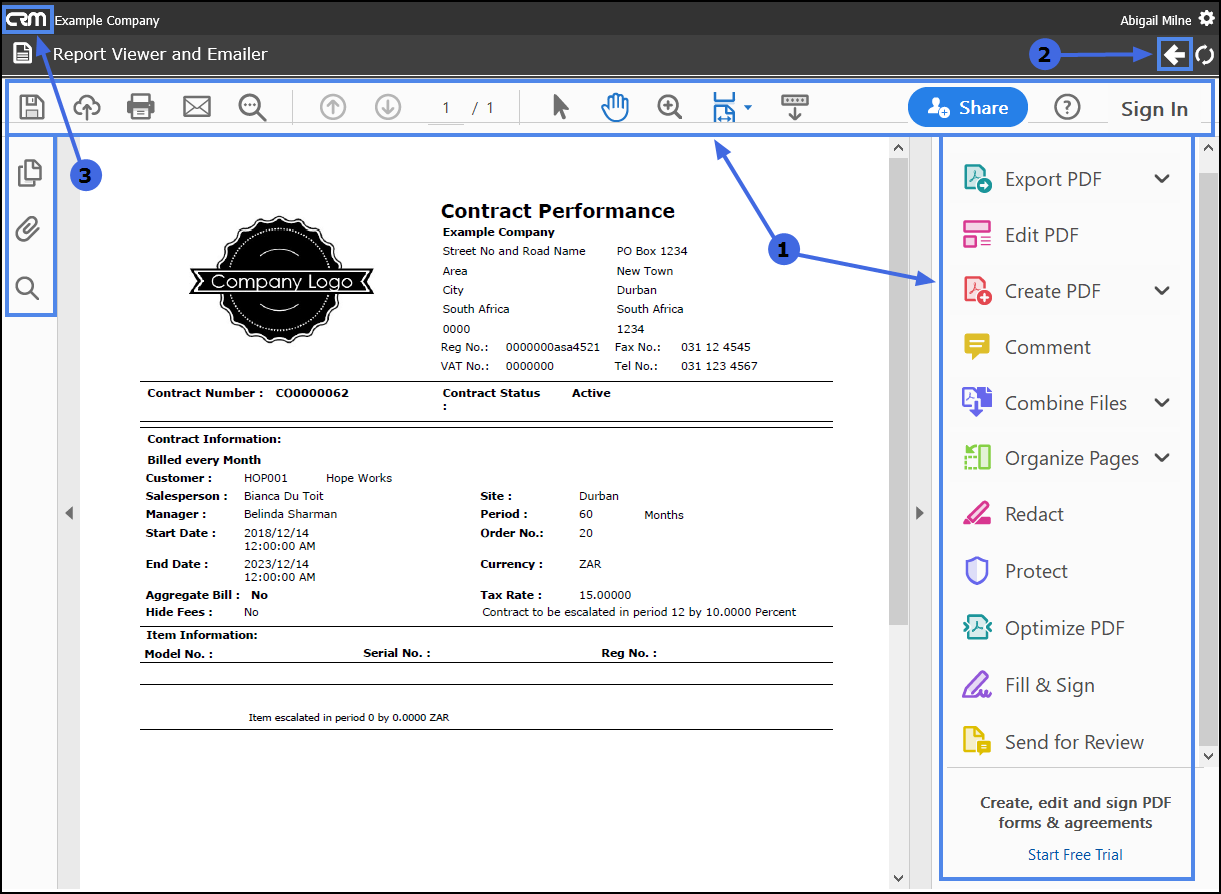Print the contract report
The width and height of the screenshot is (1221, 894).
coord(141,107)
